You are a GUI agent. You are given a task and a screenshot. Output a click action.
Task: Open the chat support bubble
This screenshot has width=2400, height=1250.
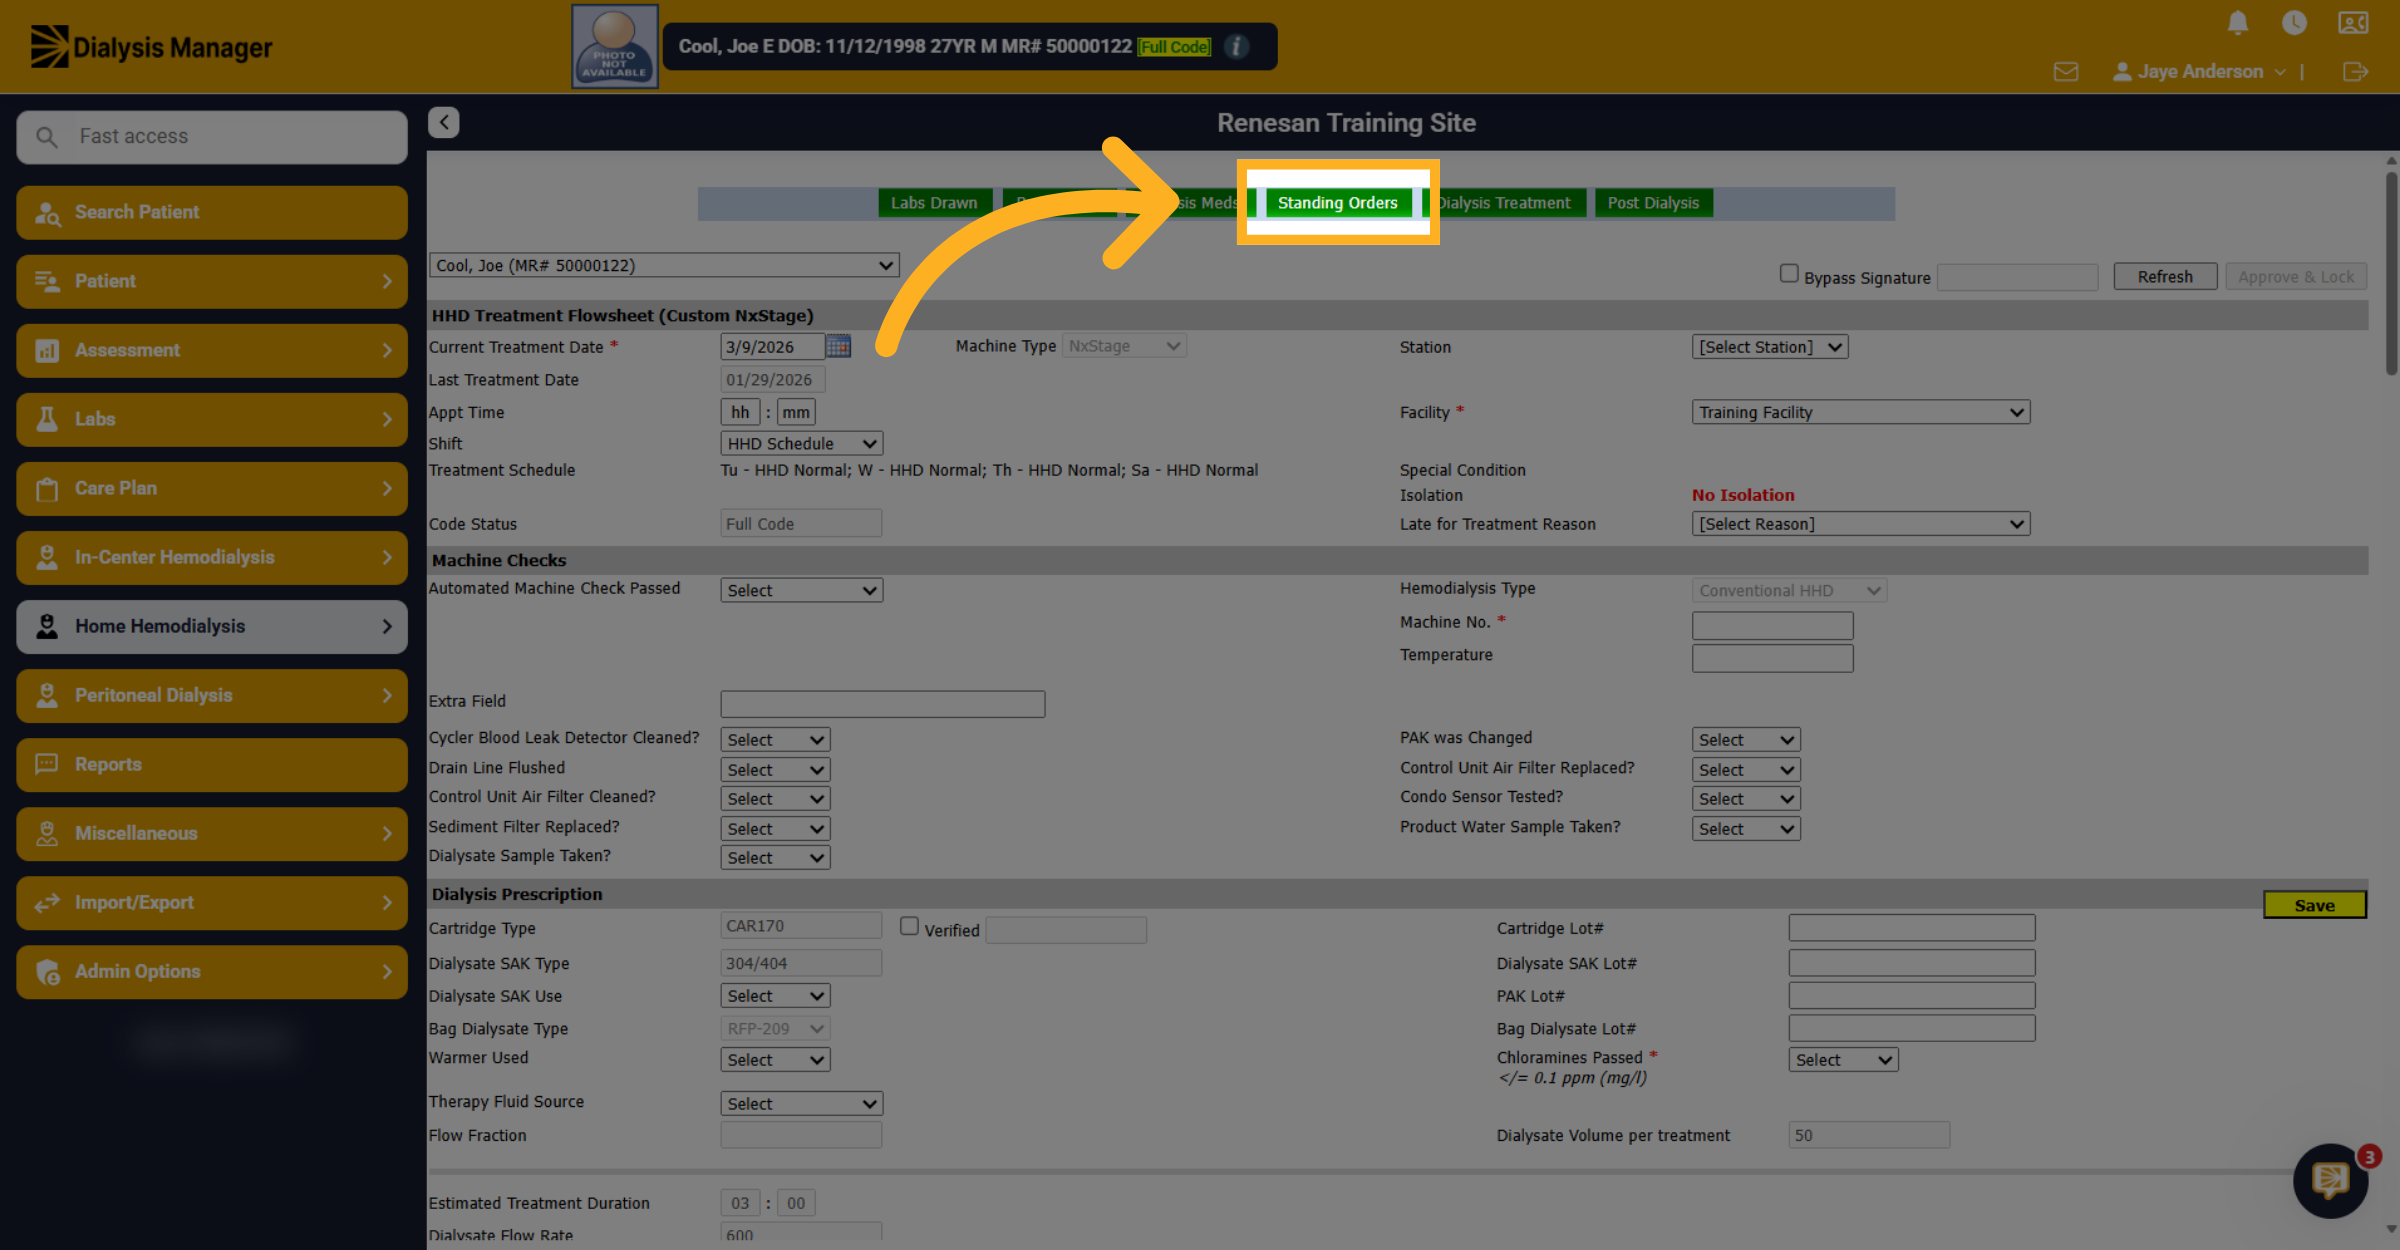point(2331,1181)
